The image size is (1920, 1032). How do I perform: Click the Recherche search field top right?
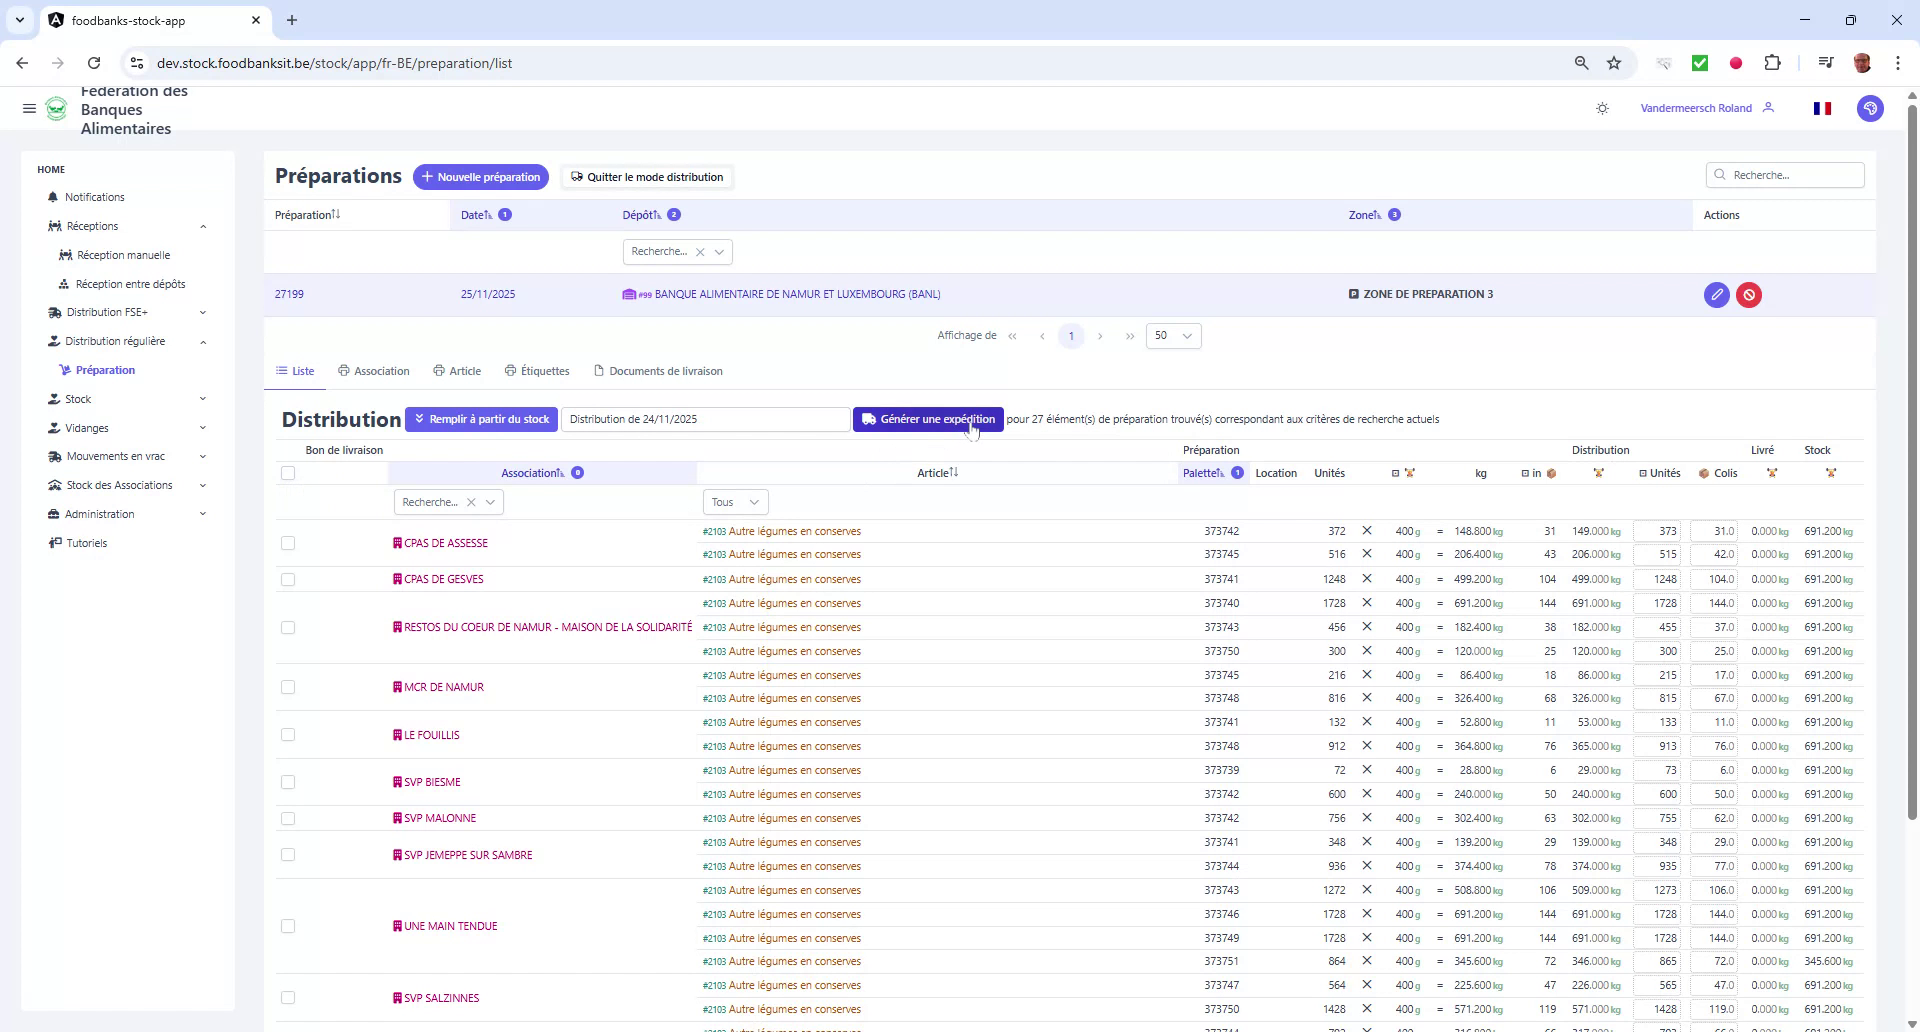click(x=1785, y=174)
